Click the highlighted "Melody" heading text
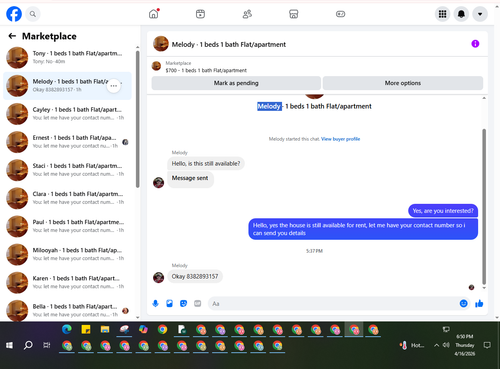 tap(269, 106)
